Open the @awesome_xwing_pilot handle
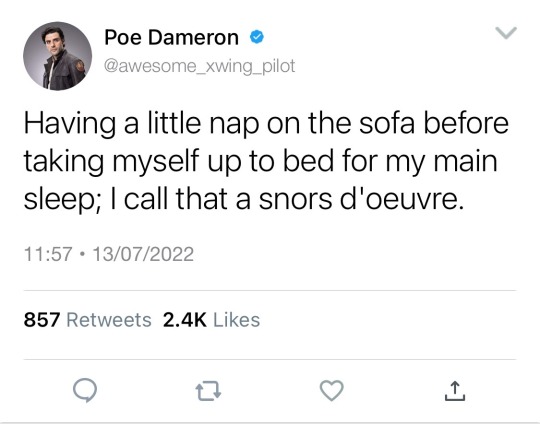The width and height of the screenshot is (540, 424). pos(199,66)
